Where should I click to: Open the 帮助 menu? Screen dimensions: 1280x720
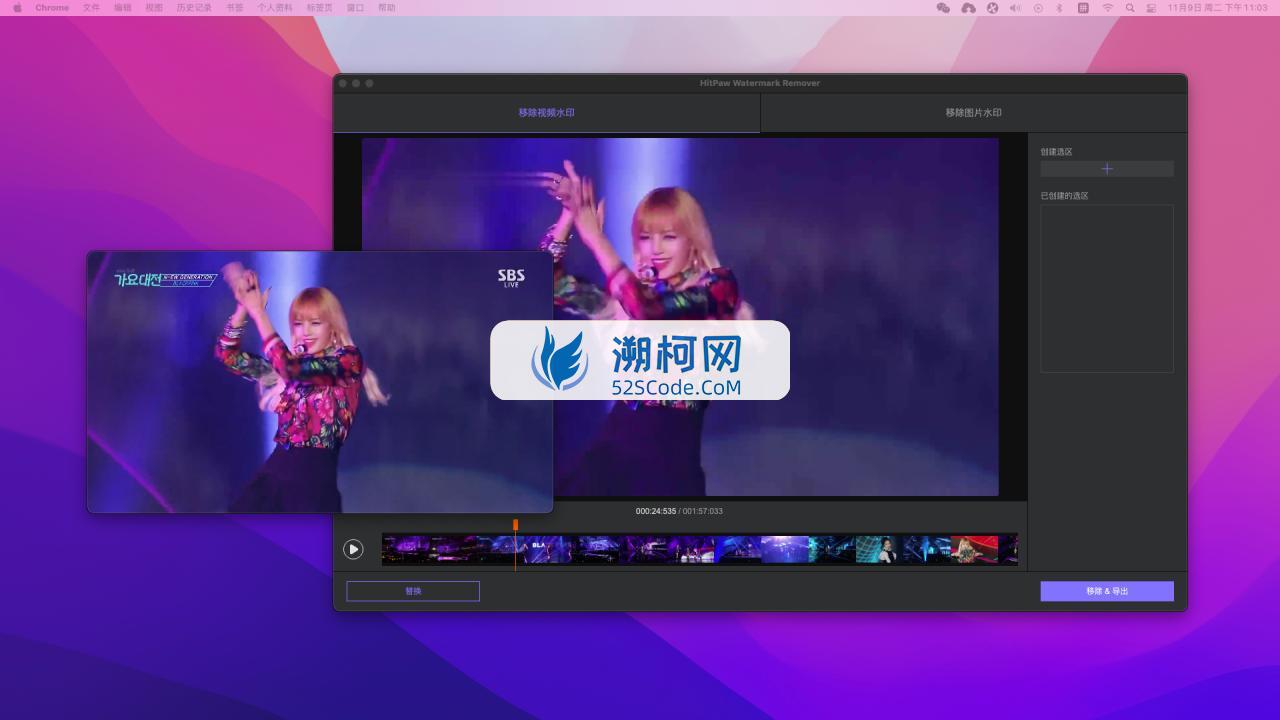387,7
